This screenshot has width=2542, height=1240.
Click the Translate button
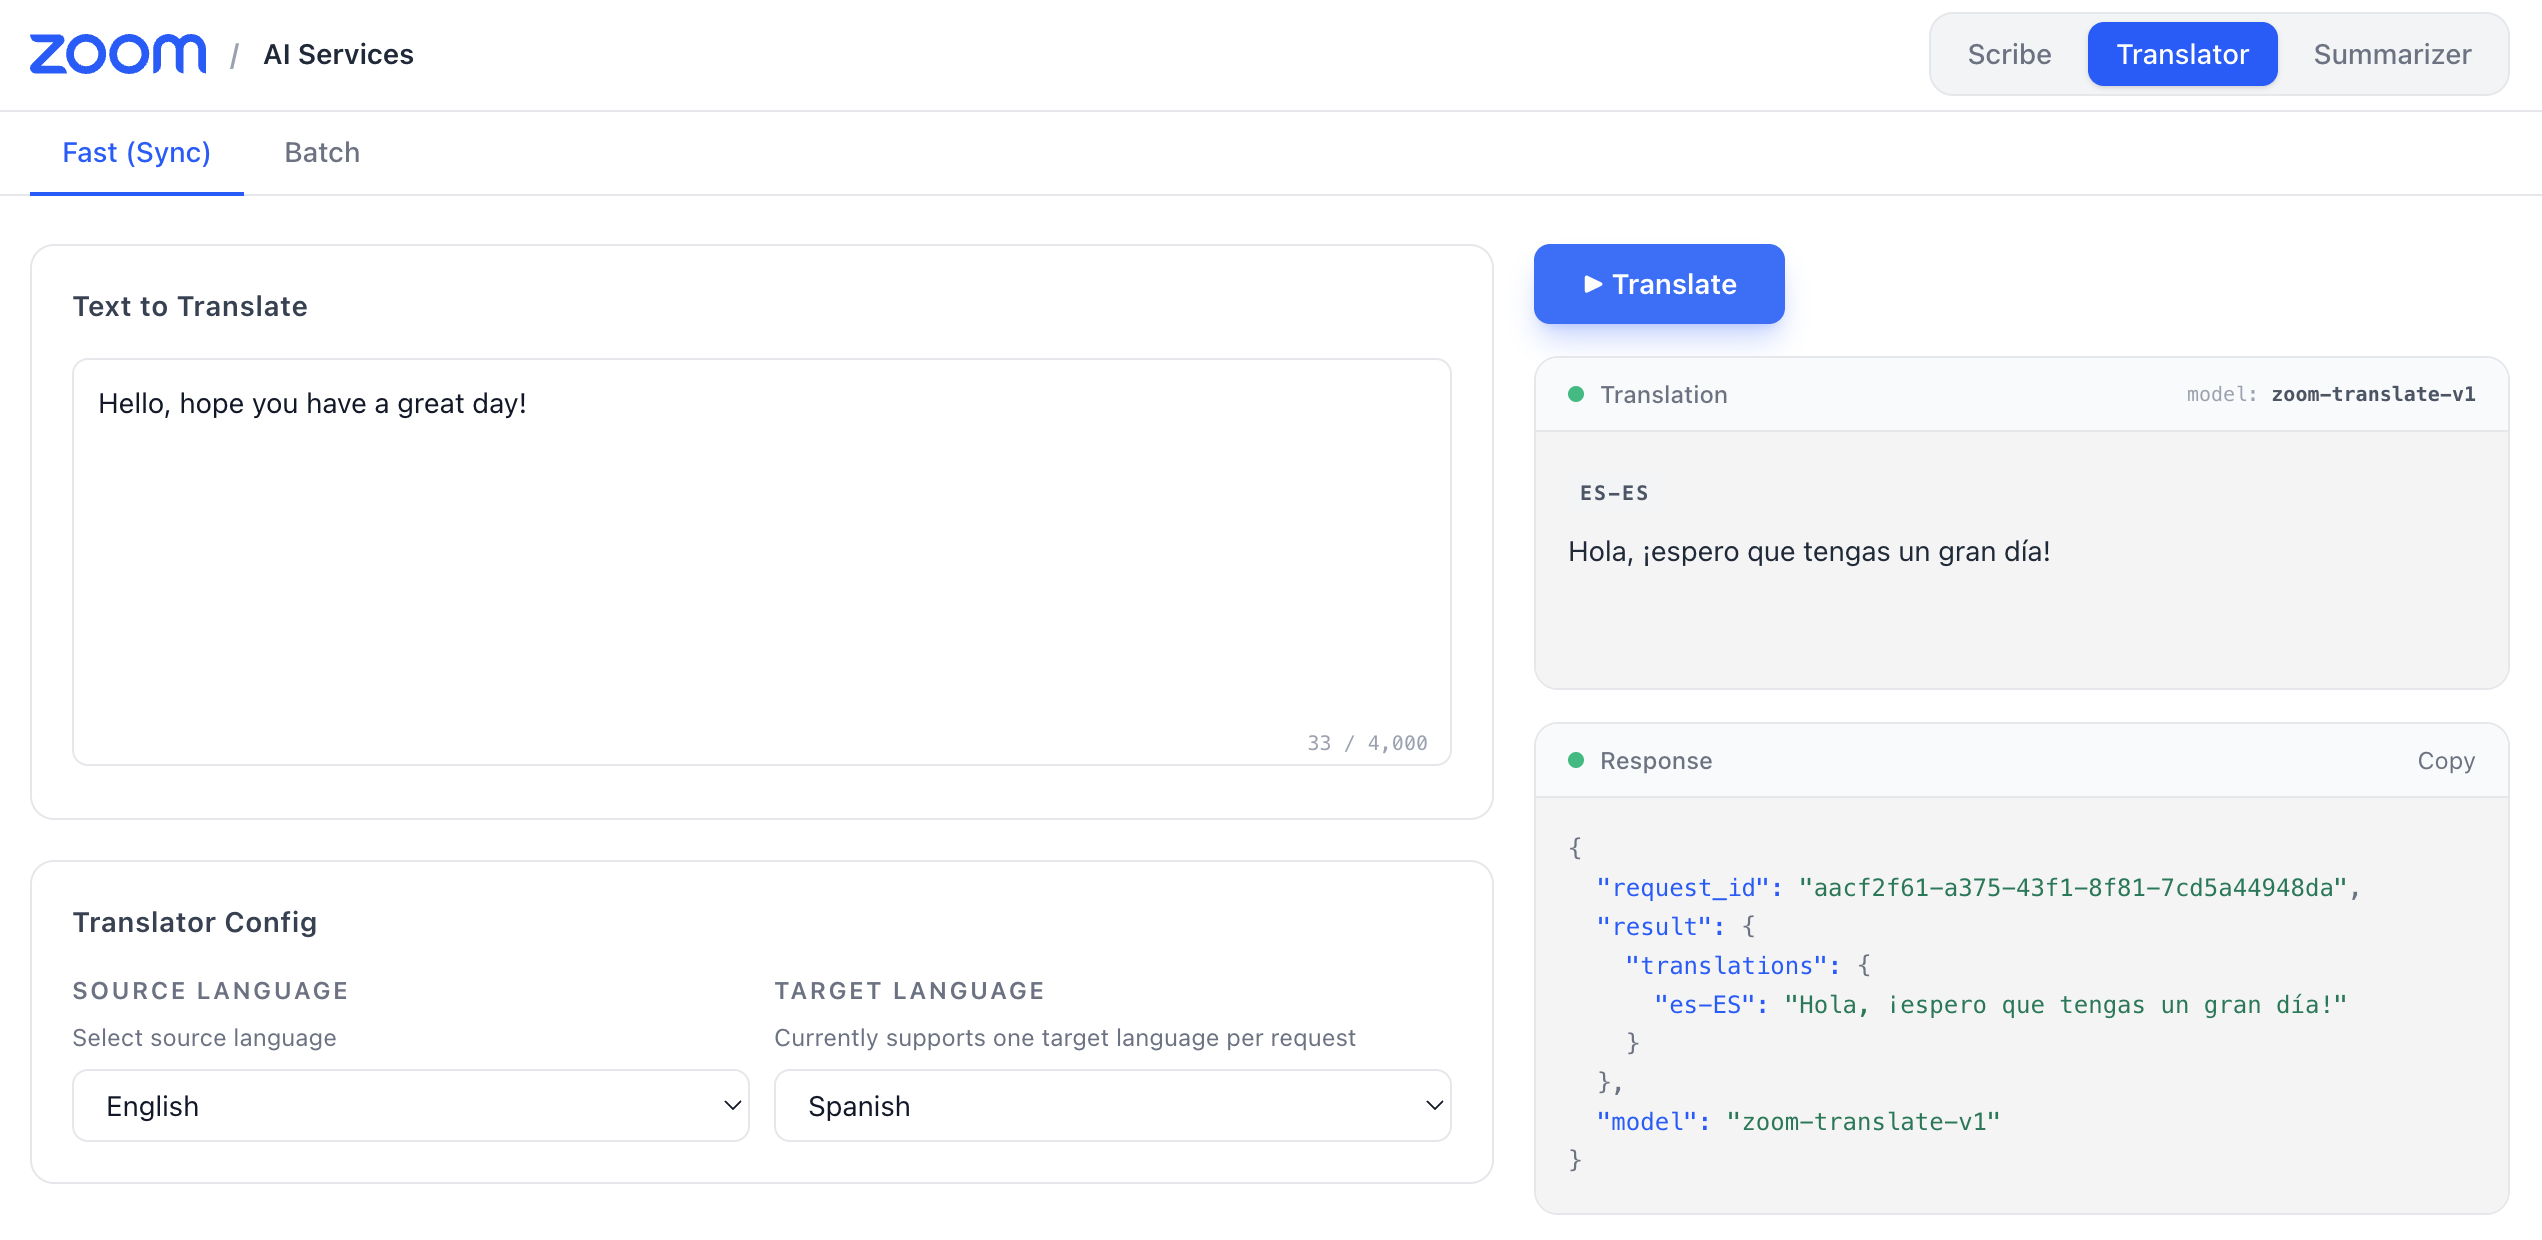(x=1659, y=284)
